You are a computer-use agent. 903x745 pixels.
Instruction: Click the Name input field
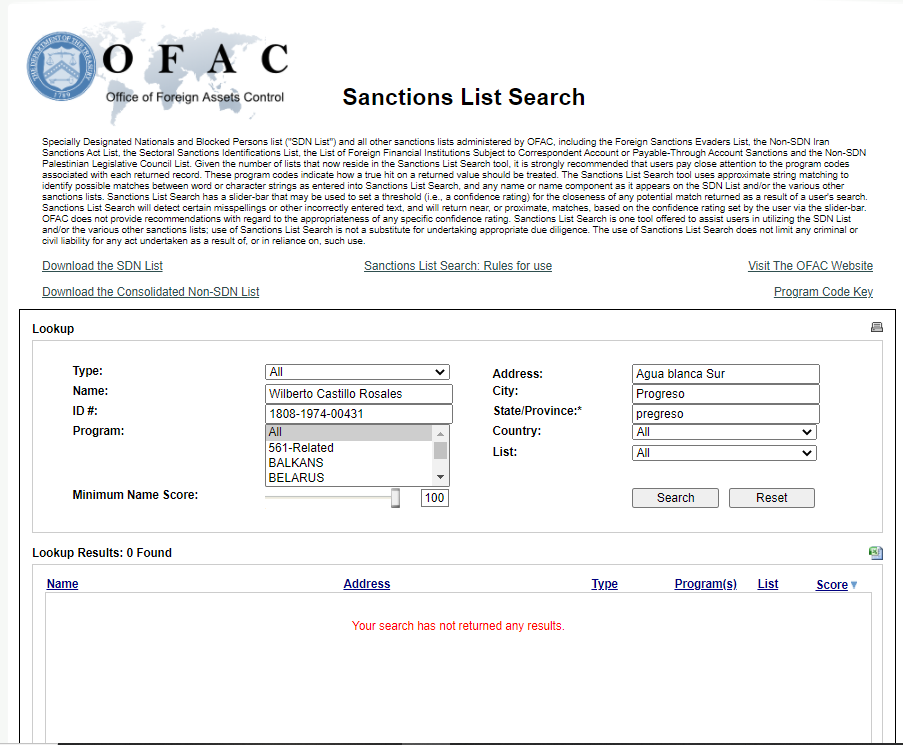click(359, 394)
